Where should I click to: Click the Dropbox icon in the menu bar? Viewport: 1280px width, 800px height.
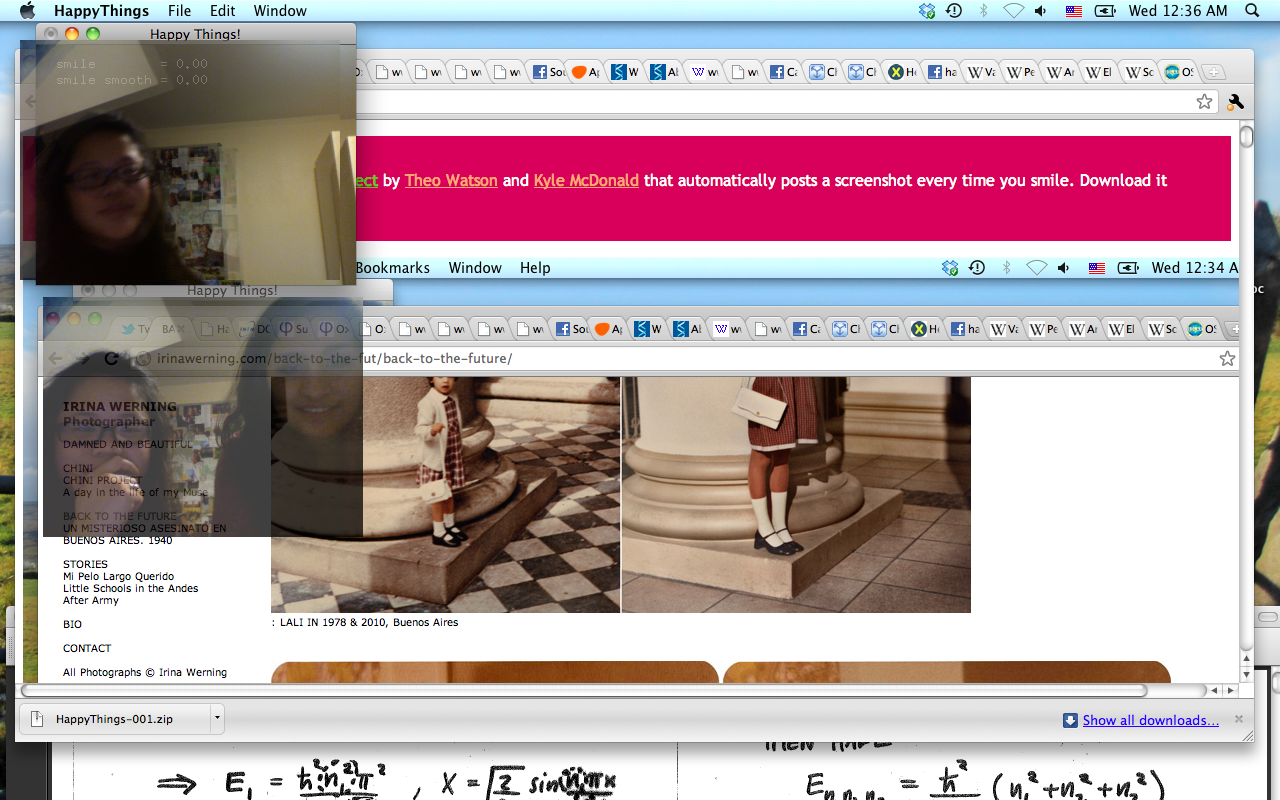click(x=927, y=11)
